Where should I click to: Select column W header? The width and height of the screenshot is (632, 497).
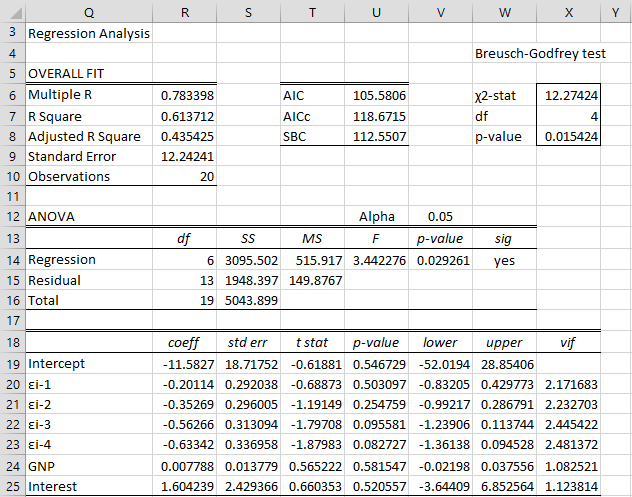(x=505, y=12)
